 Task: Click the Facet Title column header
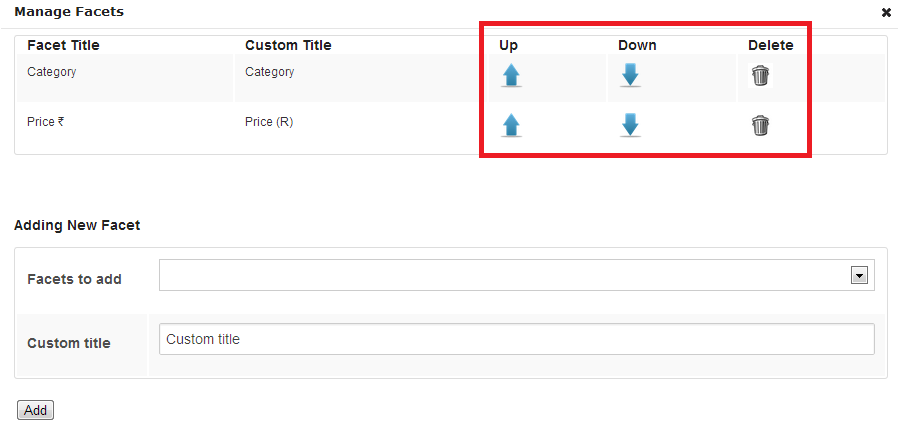tap(63, 45)
